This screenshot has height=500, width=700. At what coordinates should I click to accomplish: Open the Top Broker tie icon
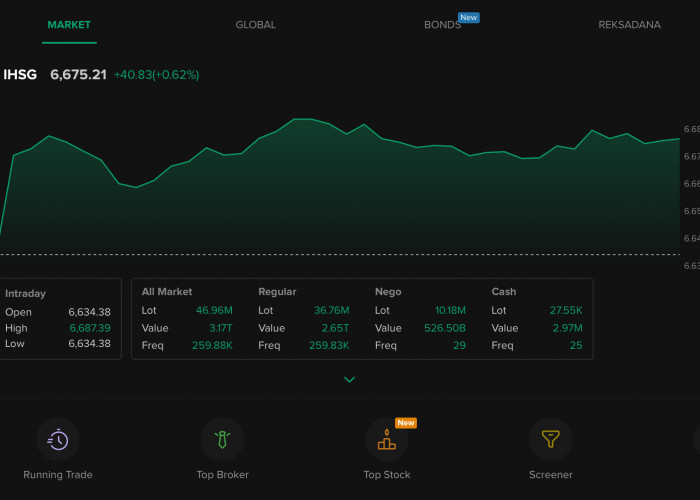[x=222, y=439]
